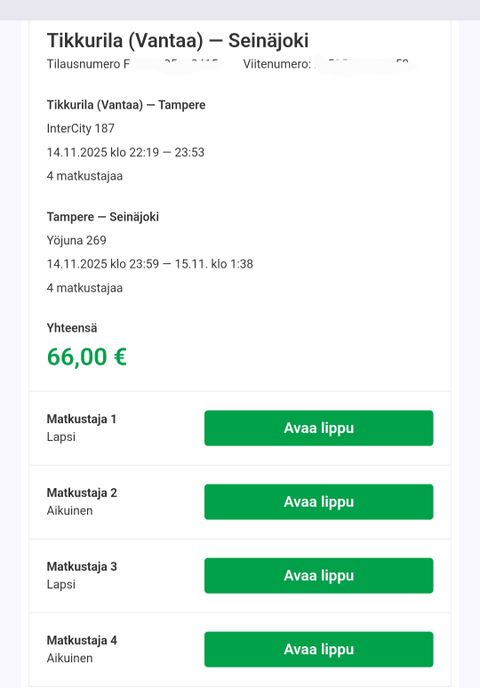Select the Matkustaja 3 Lapsi label

pos(82,575)
